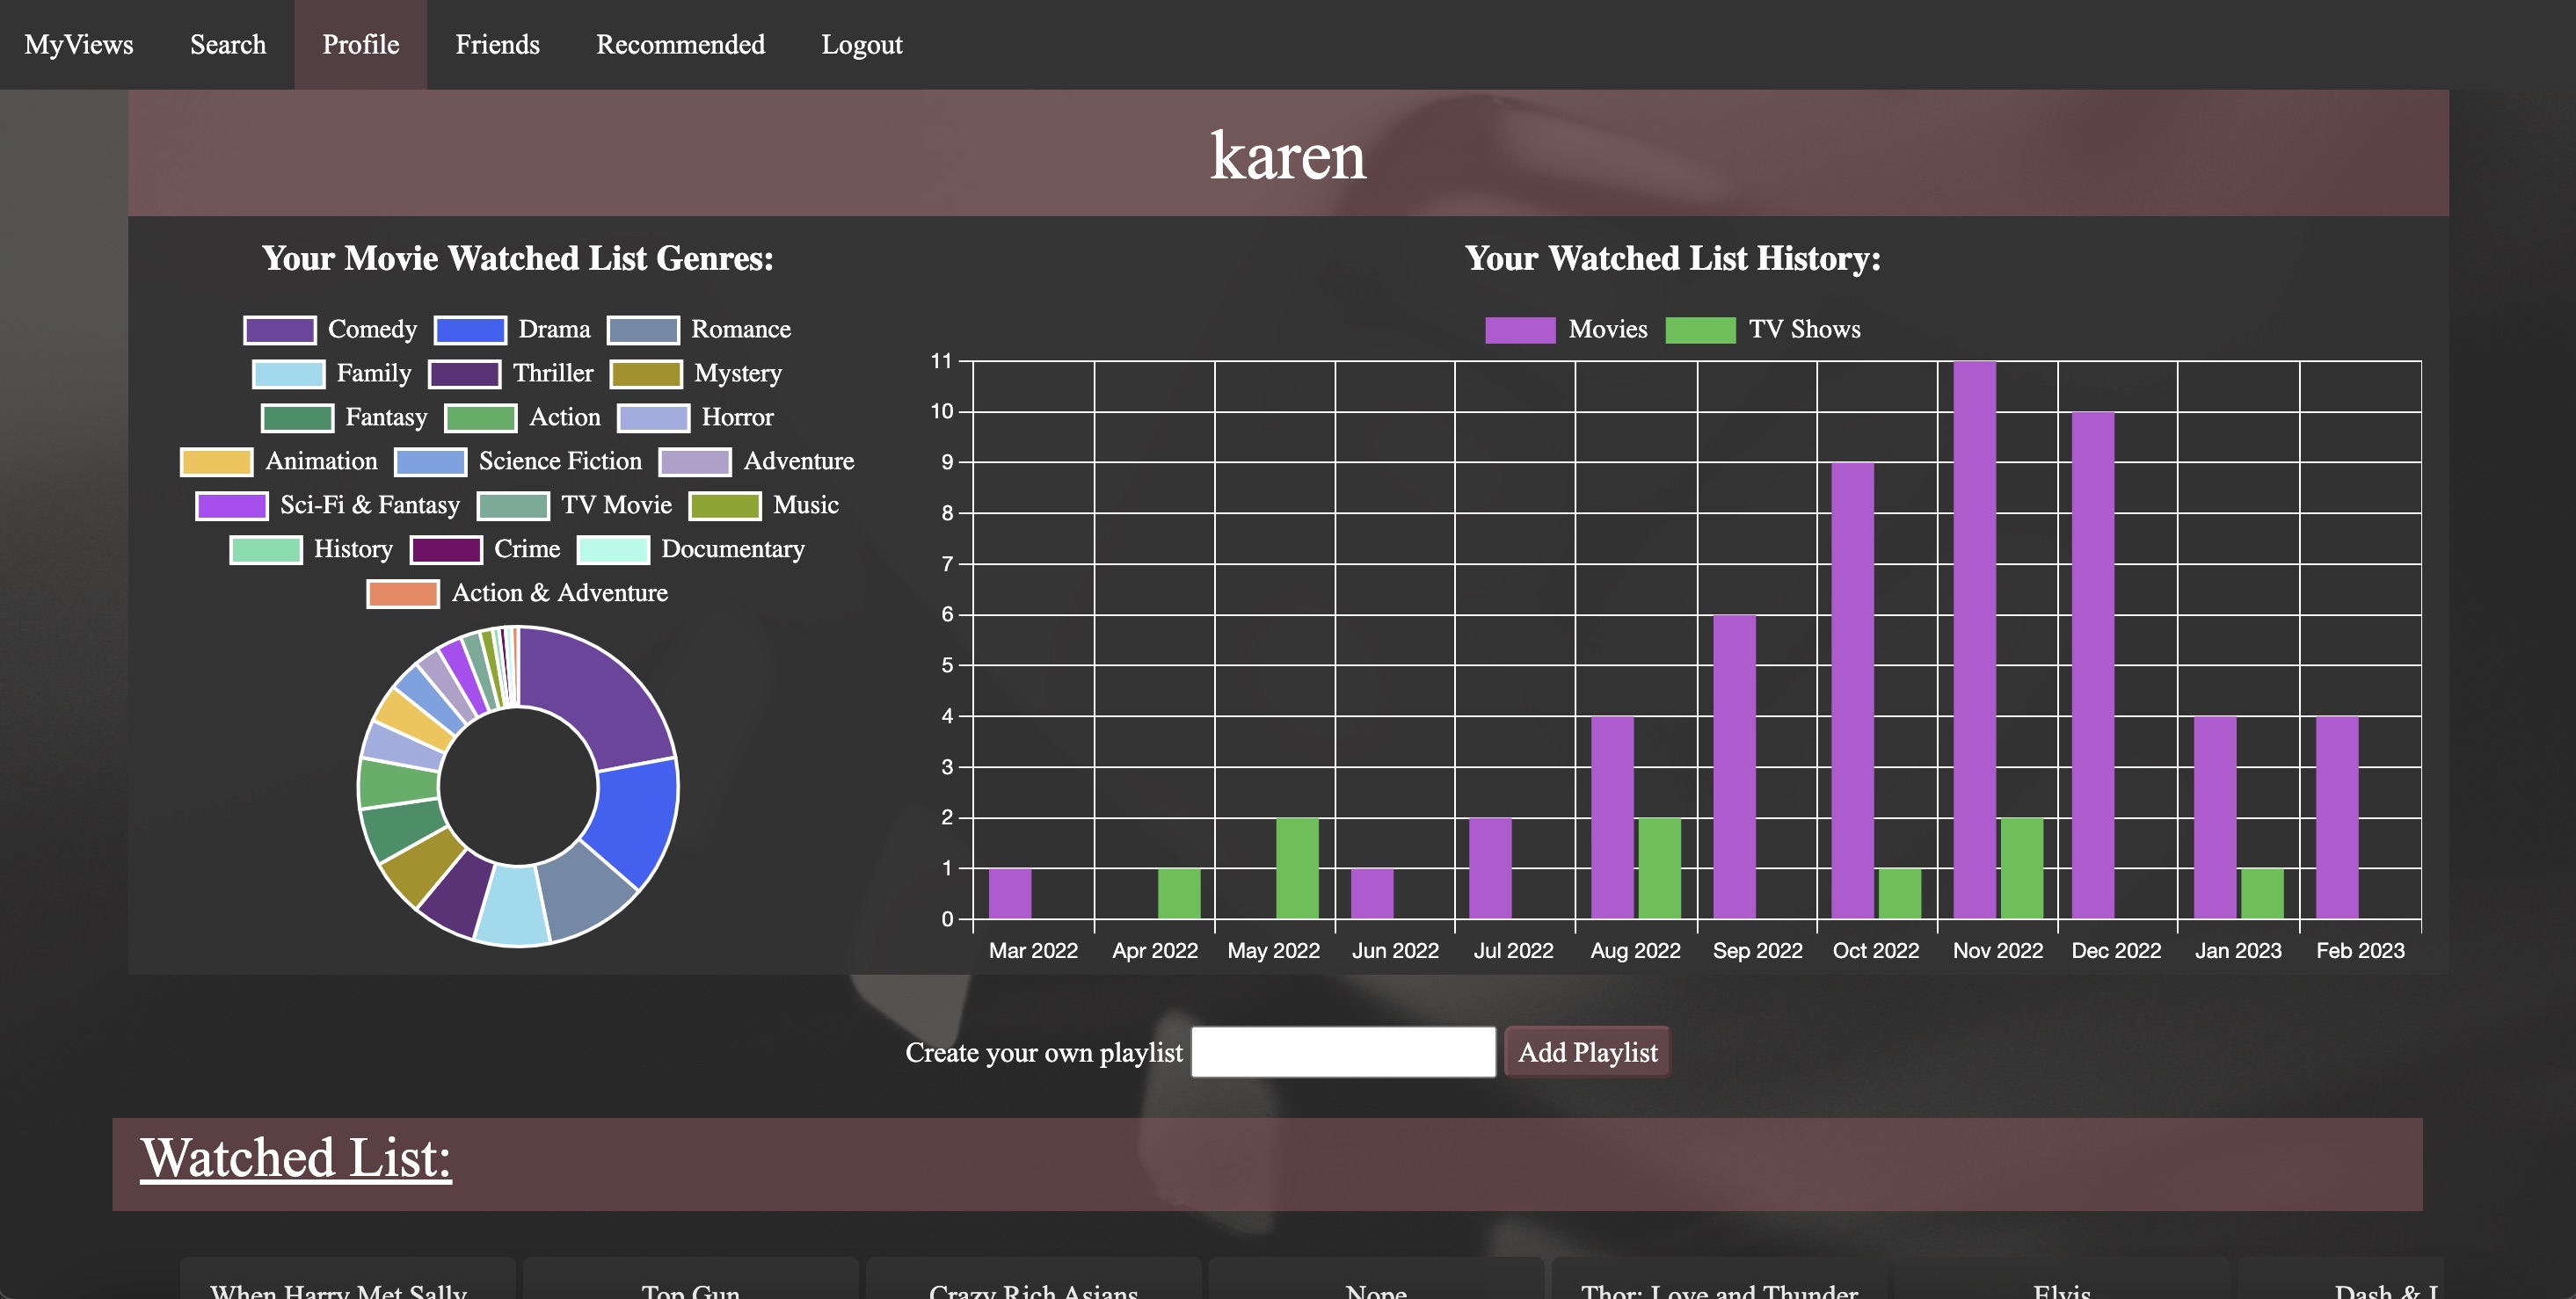Click the MyViews home link

tap(79, 45)
